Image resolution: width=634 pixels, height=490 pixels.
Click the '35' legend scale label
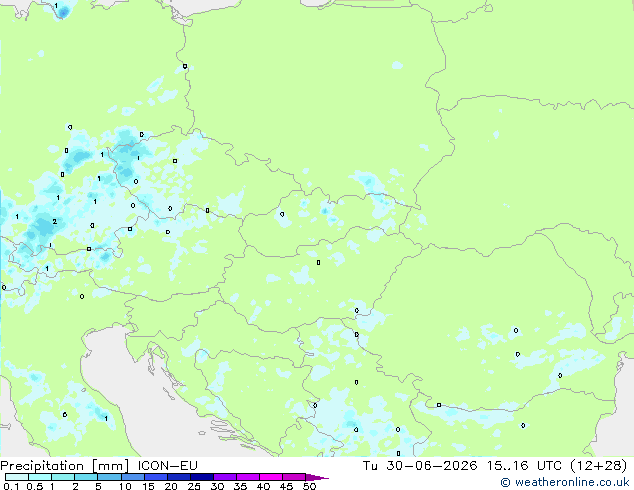240,486
